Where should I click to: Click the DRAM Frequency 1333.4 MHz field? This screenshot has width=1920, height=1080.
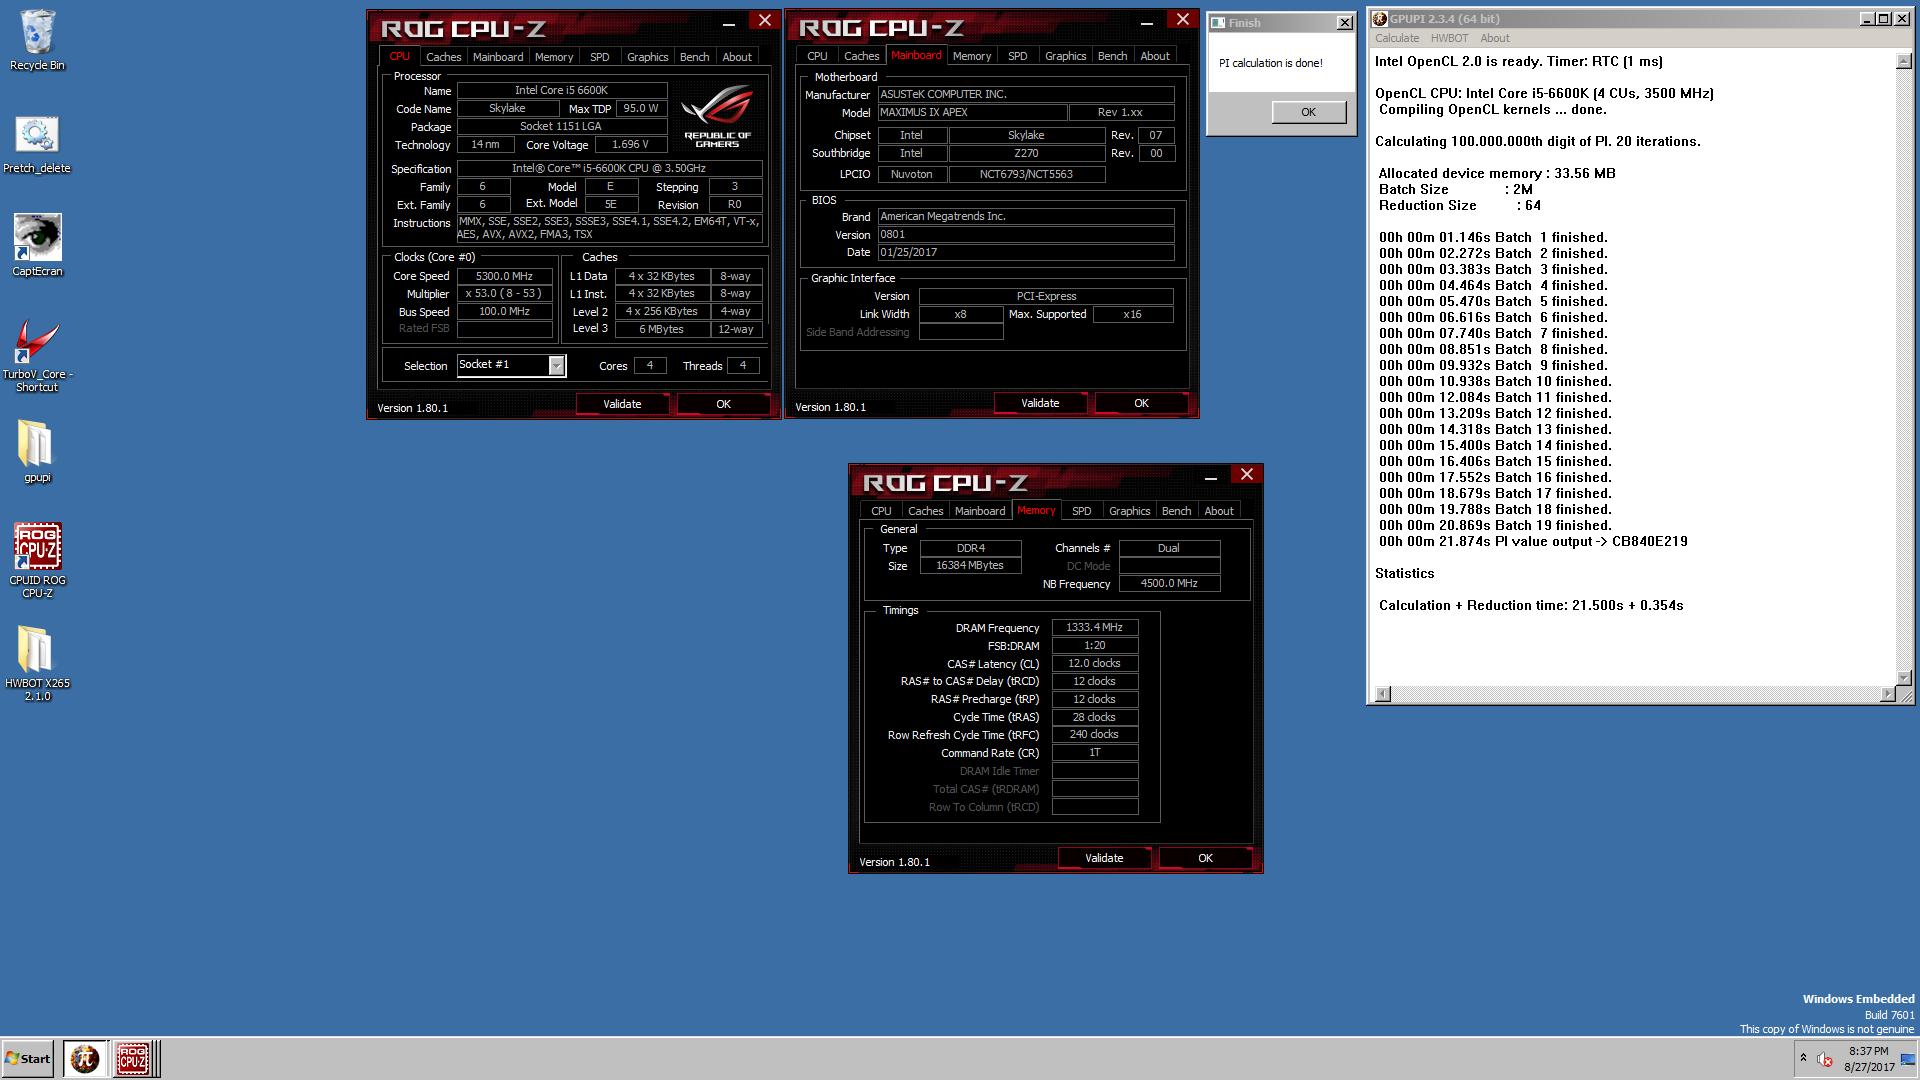pyautogui.click(x=1094, y=628)
